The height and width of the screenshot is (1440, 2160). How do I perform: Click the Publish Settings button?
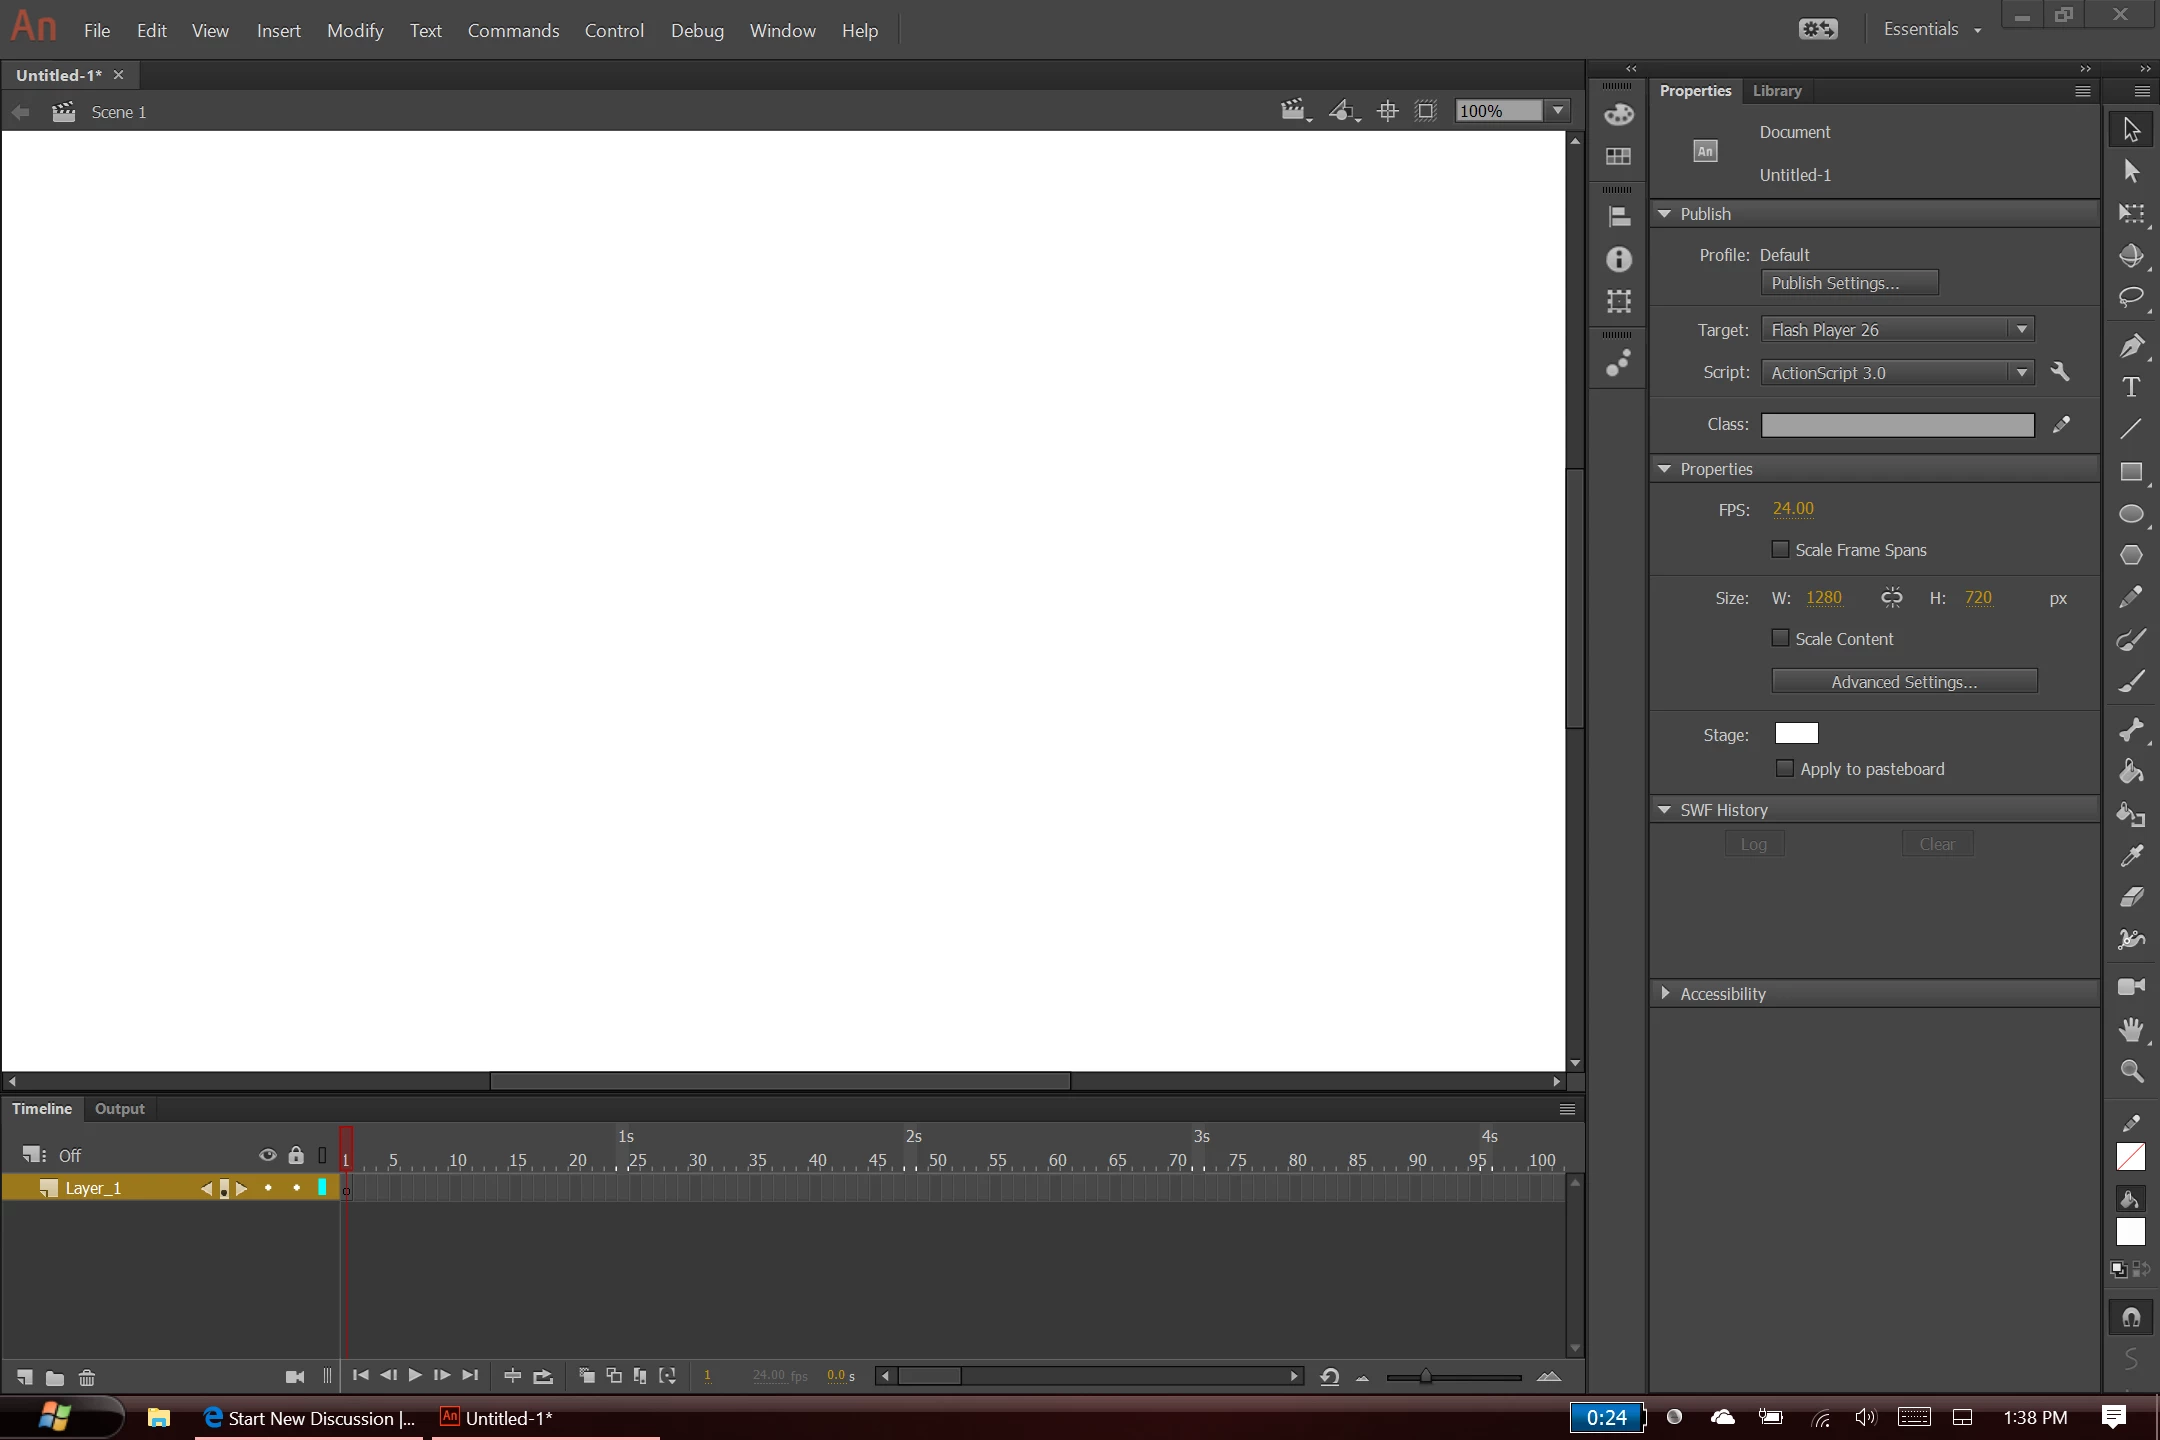(1849, 283)
